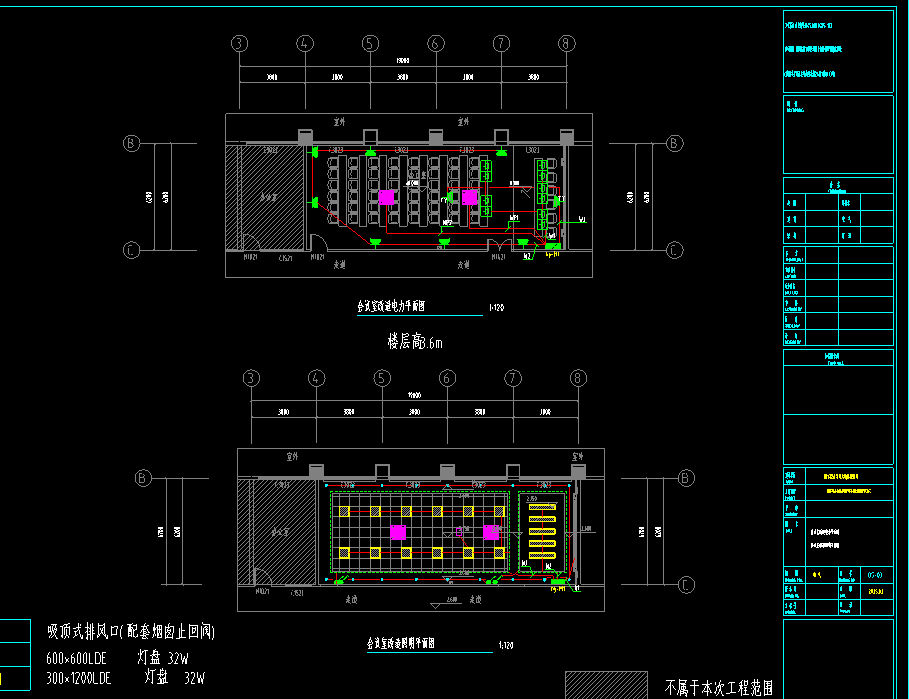Viewport: 909px width, 699px height.
Task: Click axis bubble 6 above the lighting plan
Action: click(x=447, y=378)
